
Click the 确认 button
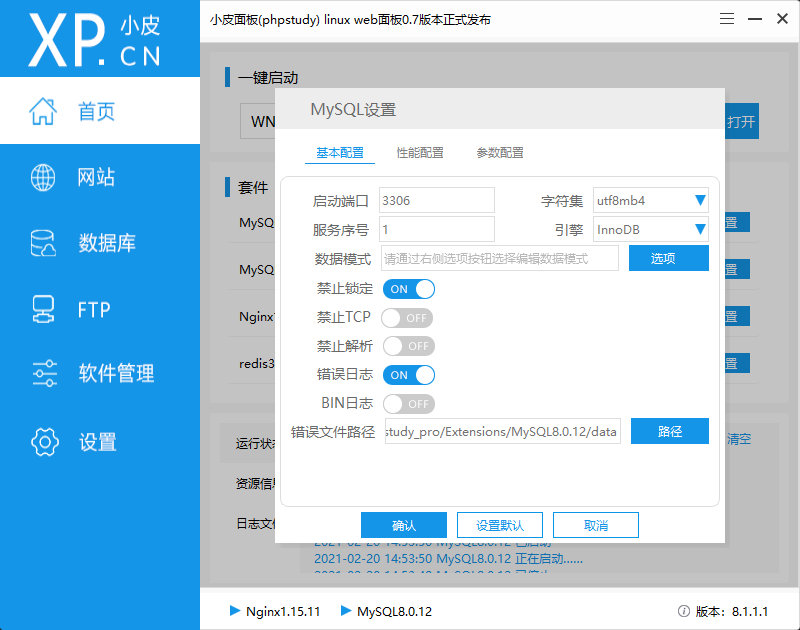[404, 525]
